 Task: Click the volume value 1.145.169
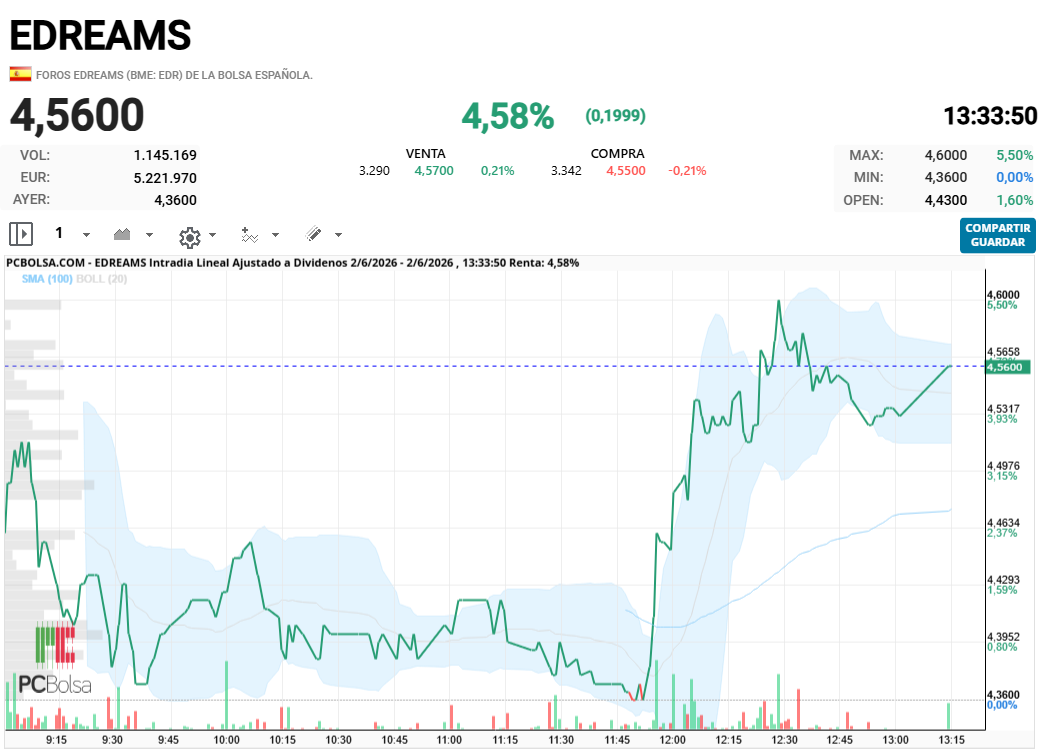(165, 155)
